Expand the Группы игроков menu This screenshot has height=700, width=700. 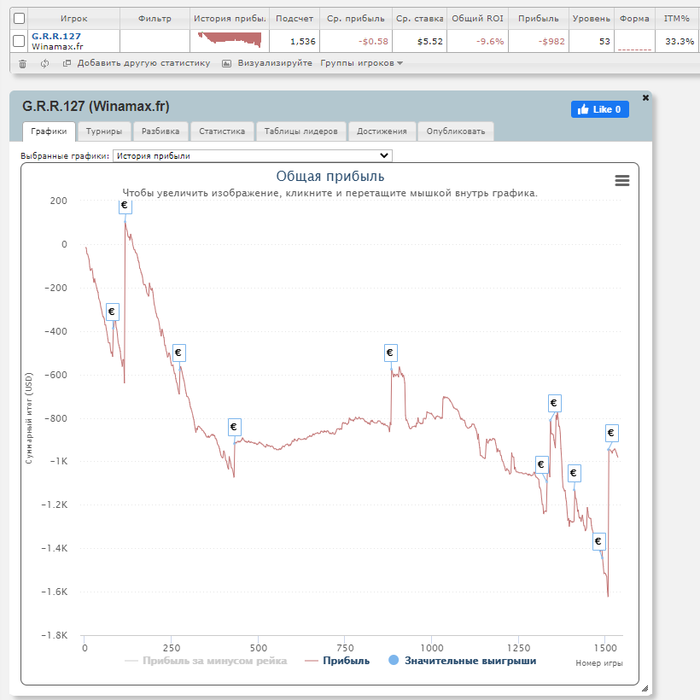coord(361,63)
